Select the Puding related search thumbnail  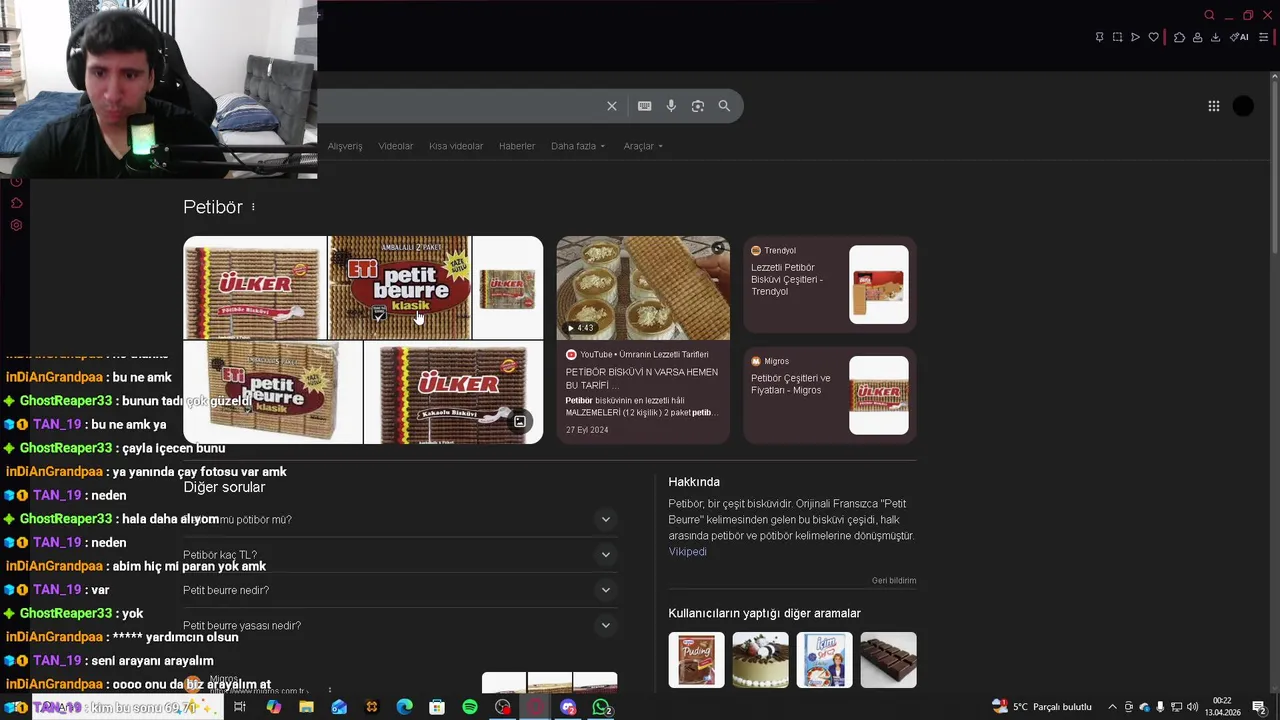coord(697,660)
